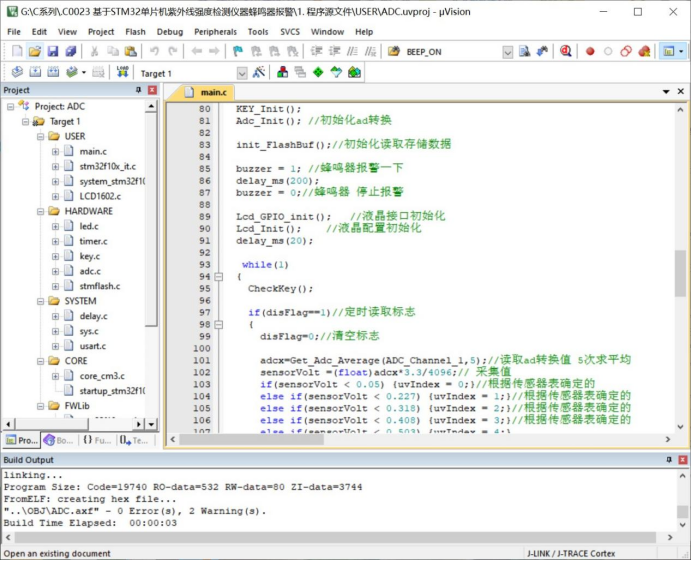This screenshot has height=561, width=692.
Task: Switch to the Books tab
Action: [x=59, y=440]
